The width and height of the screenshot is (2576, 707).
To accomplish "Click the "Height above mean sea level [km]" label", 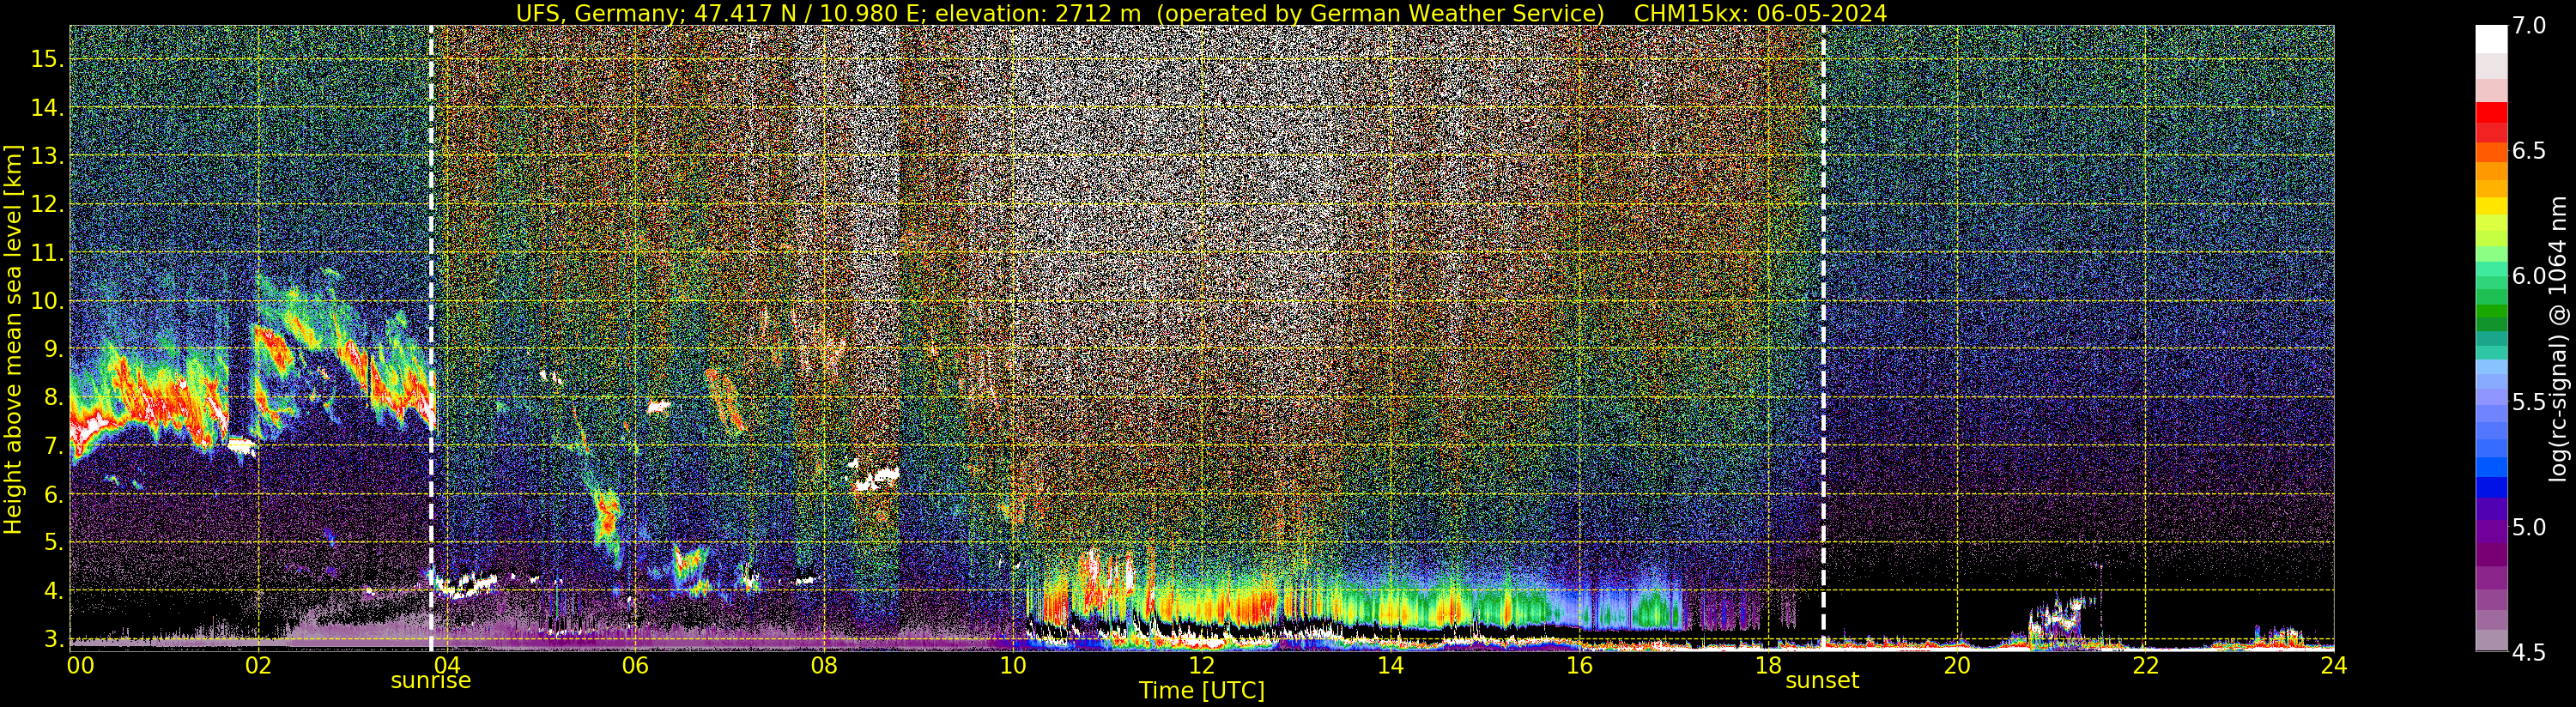I will [13, 339].
